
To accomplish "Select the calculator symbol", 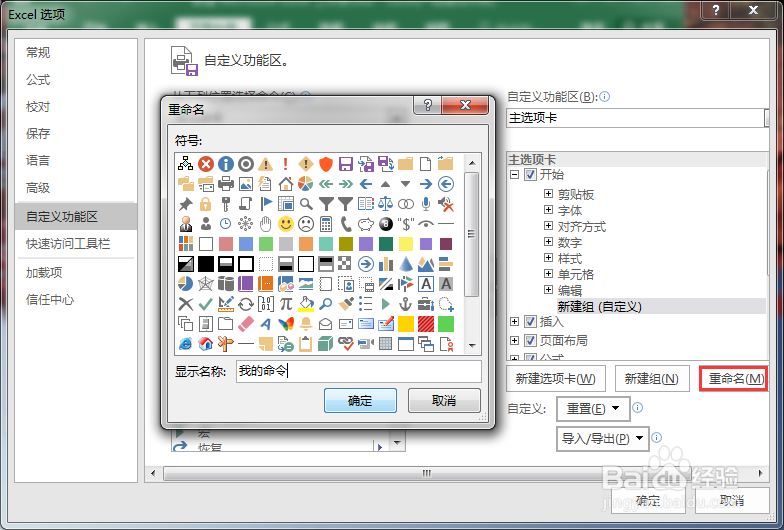I will (326, 224).
